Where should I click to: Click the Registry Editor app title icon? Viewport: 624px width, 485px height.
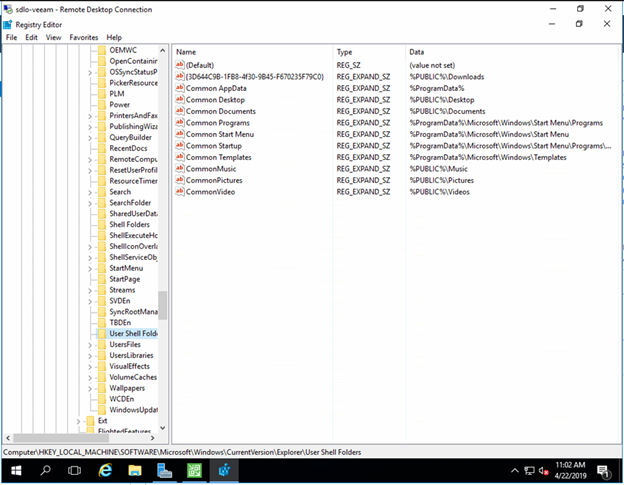point(8,25)
